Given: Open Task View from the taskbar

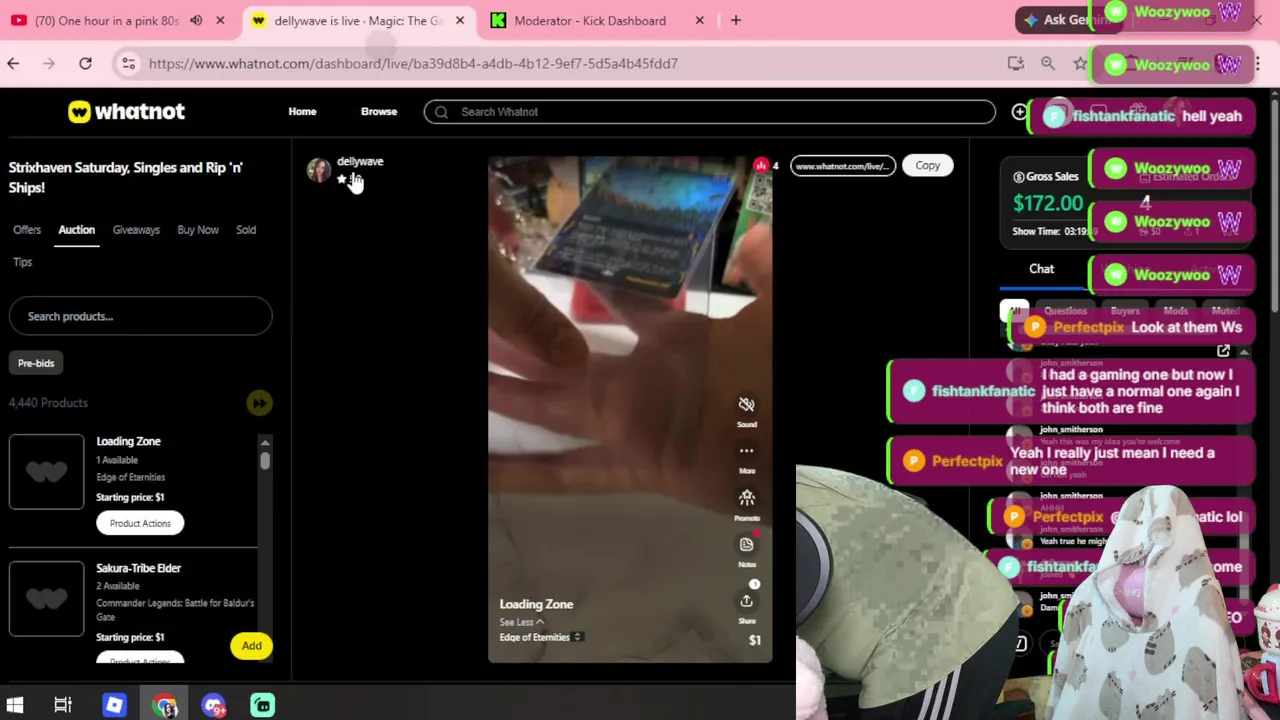Looking at the screenshot, I should (x=63, y=705).
